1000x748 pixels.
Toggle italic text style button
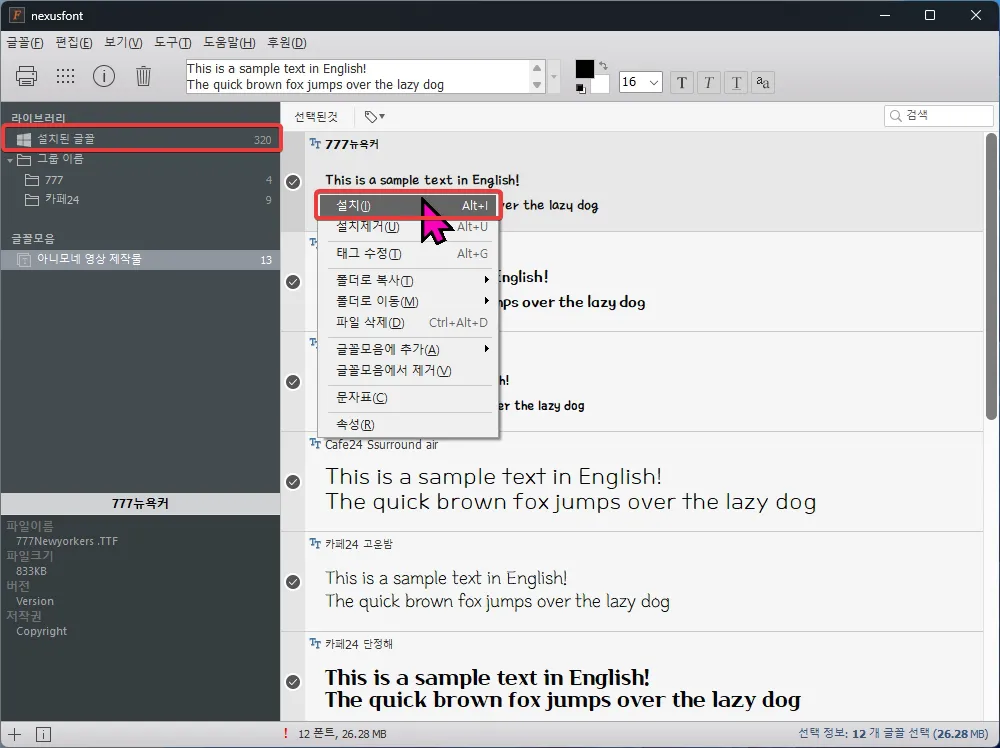tap(709, 82)
